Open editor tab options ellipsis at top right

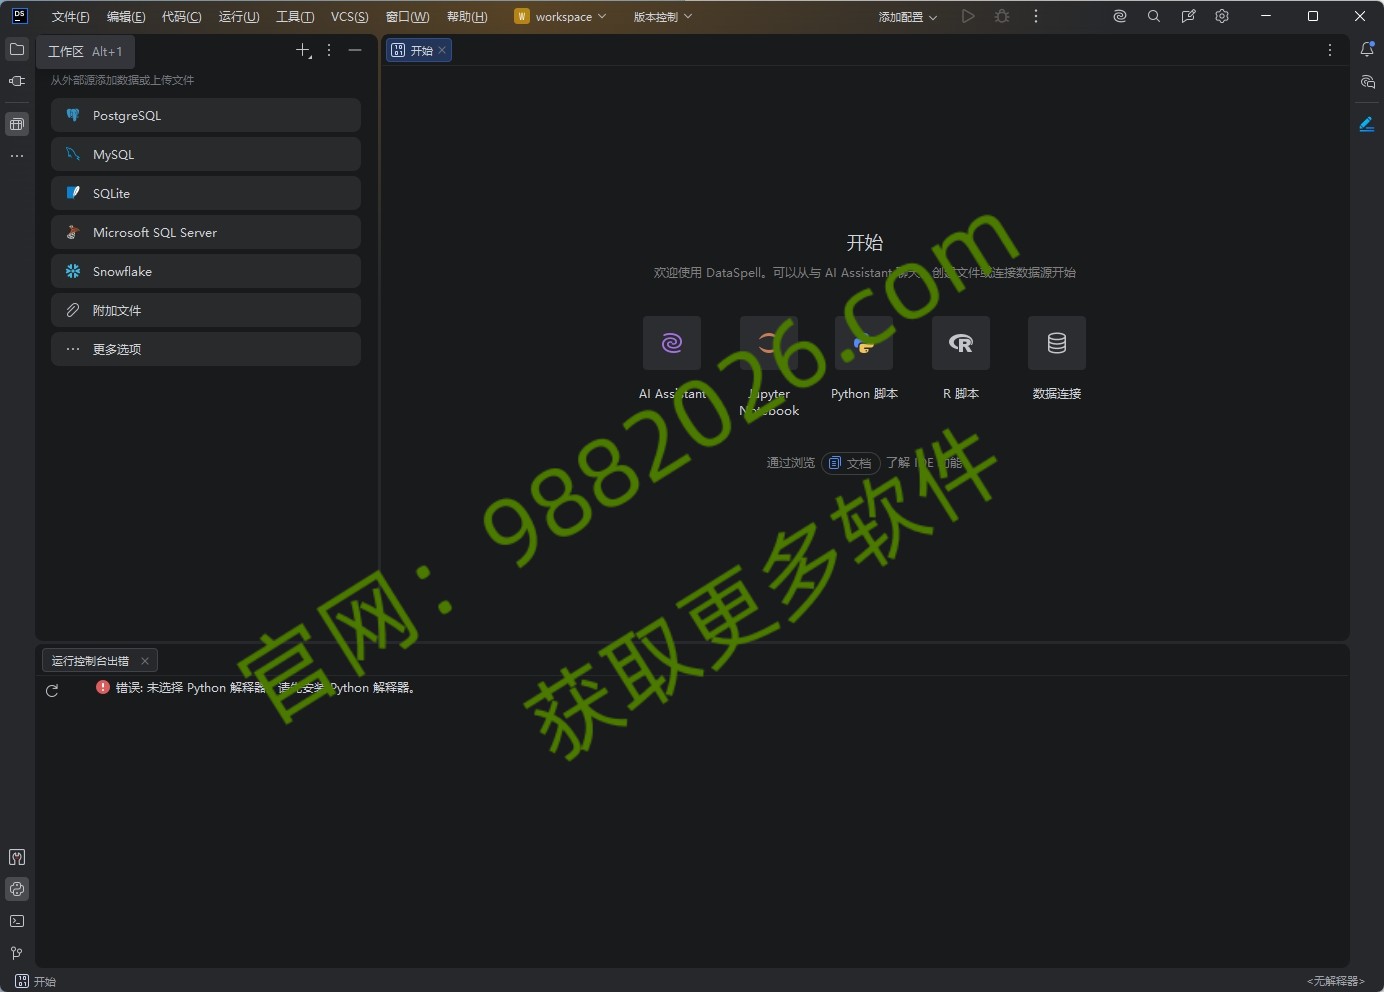point(1330,50)
